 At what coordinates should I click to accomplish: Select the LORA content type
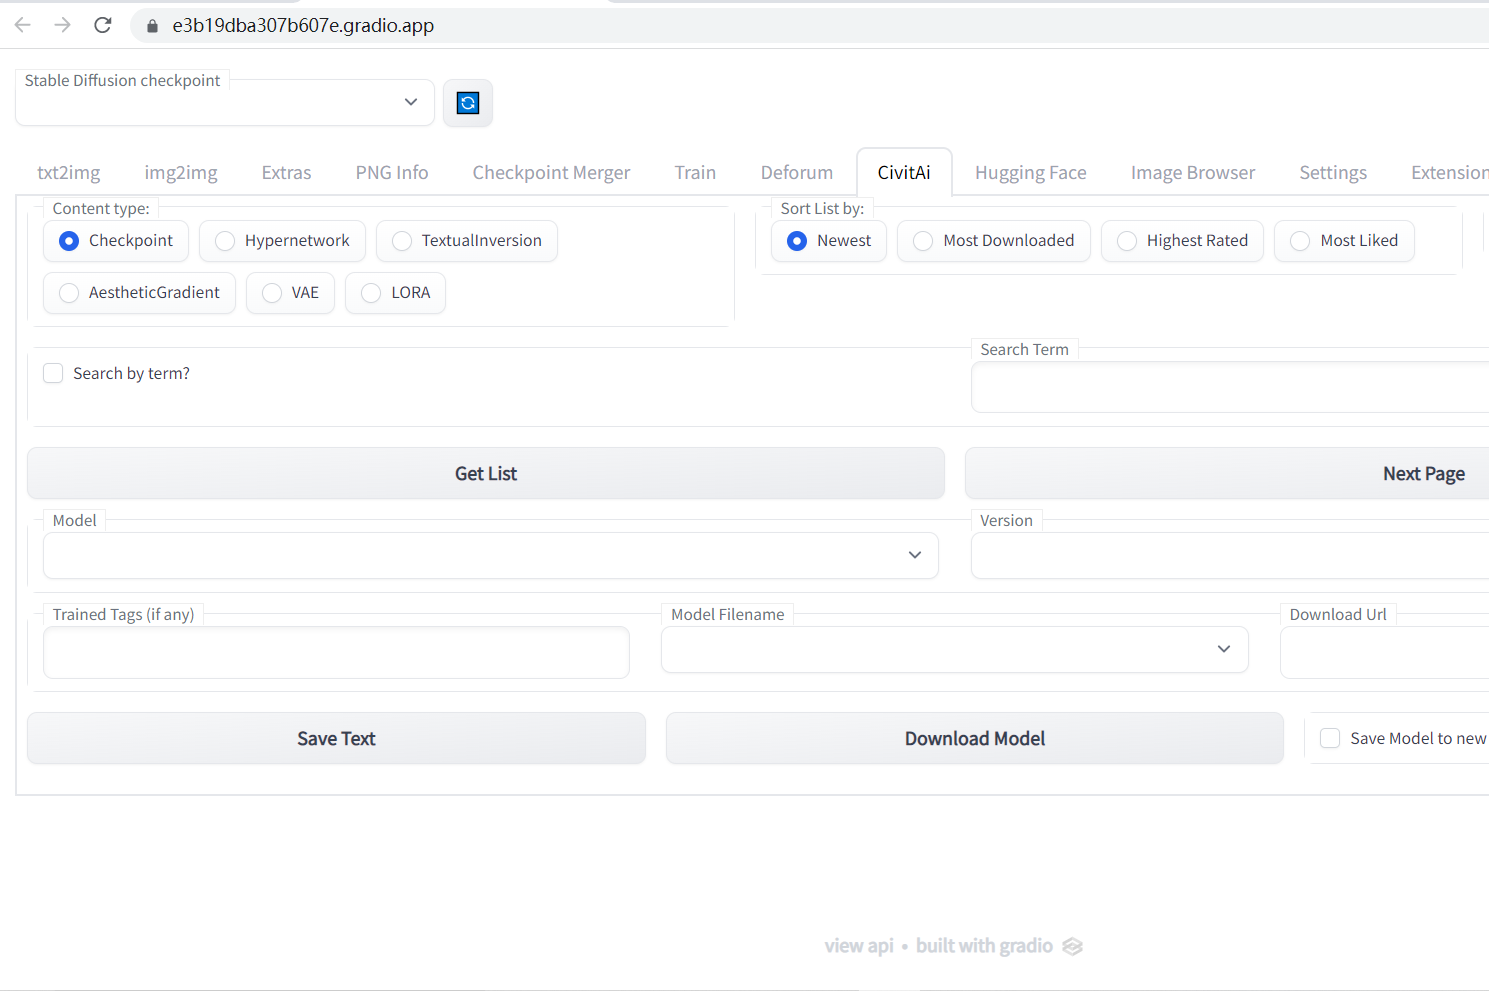(396, 293)
